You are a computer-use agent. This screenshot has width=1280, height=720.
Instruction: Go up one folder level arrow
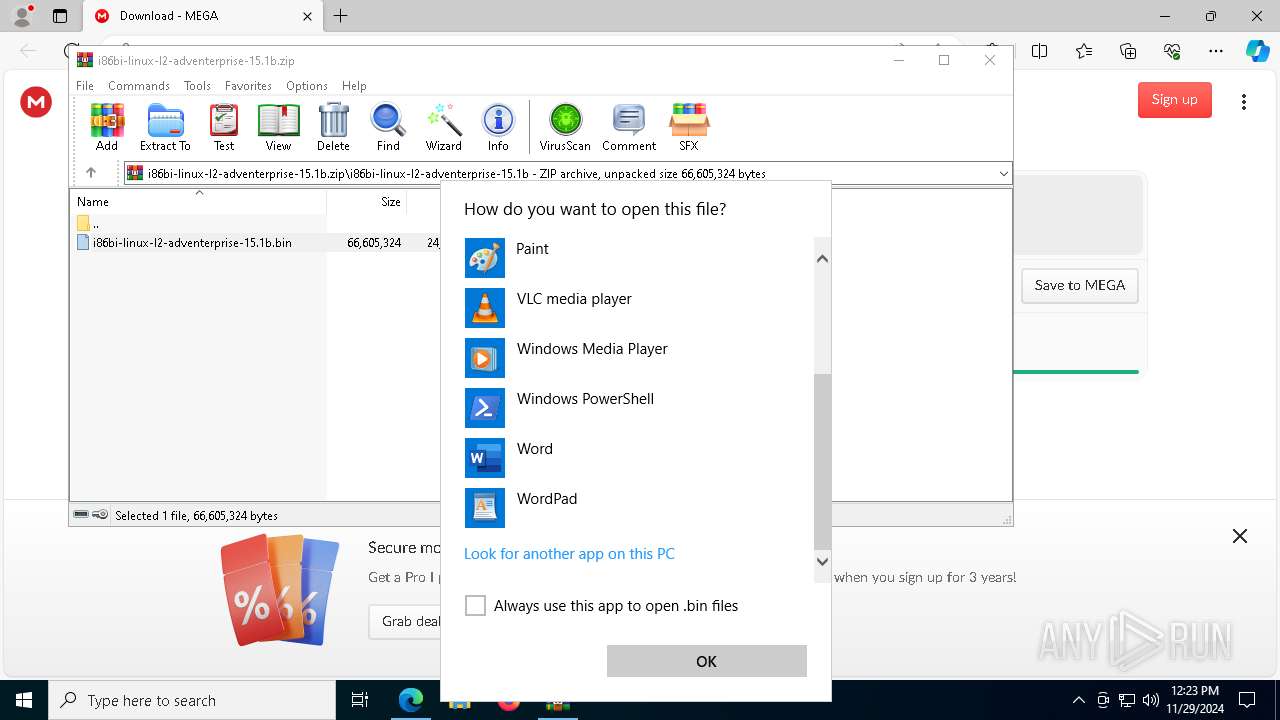[x=91, y=173]
